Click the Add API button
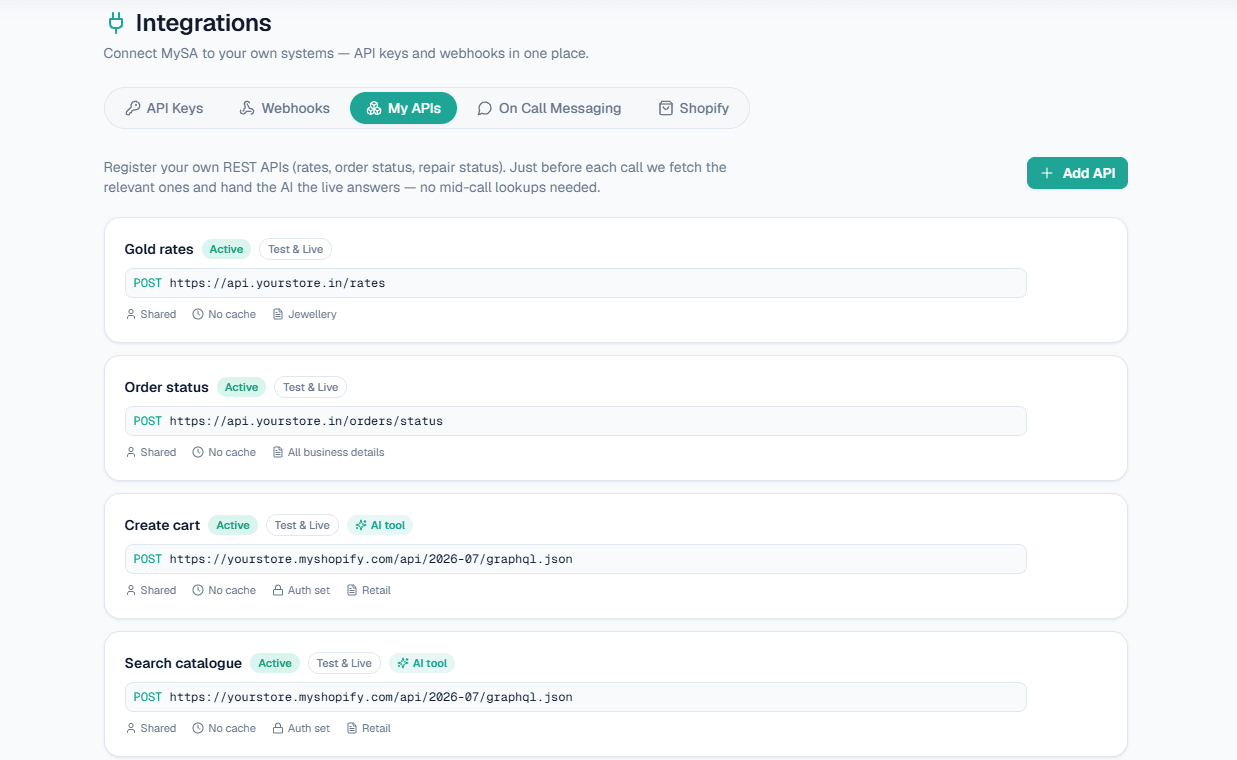 click(1077, 173)
